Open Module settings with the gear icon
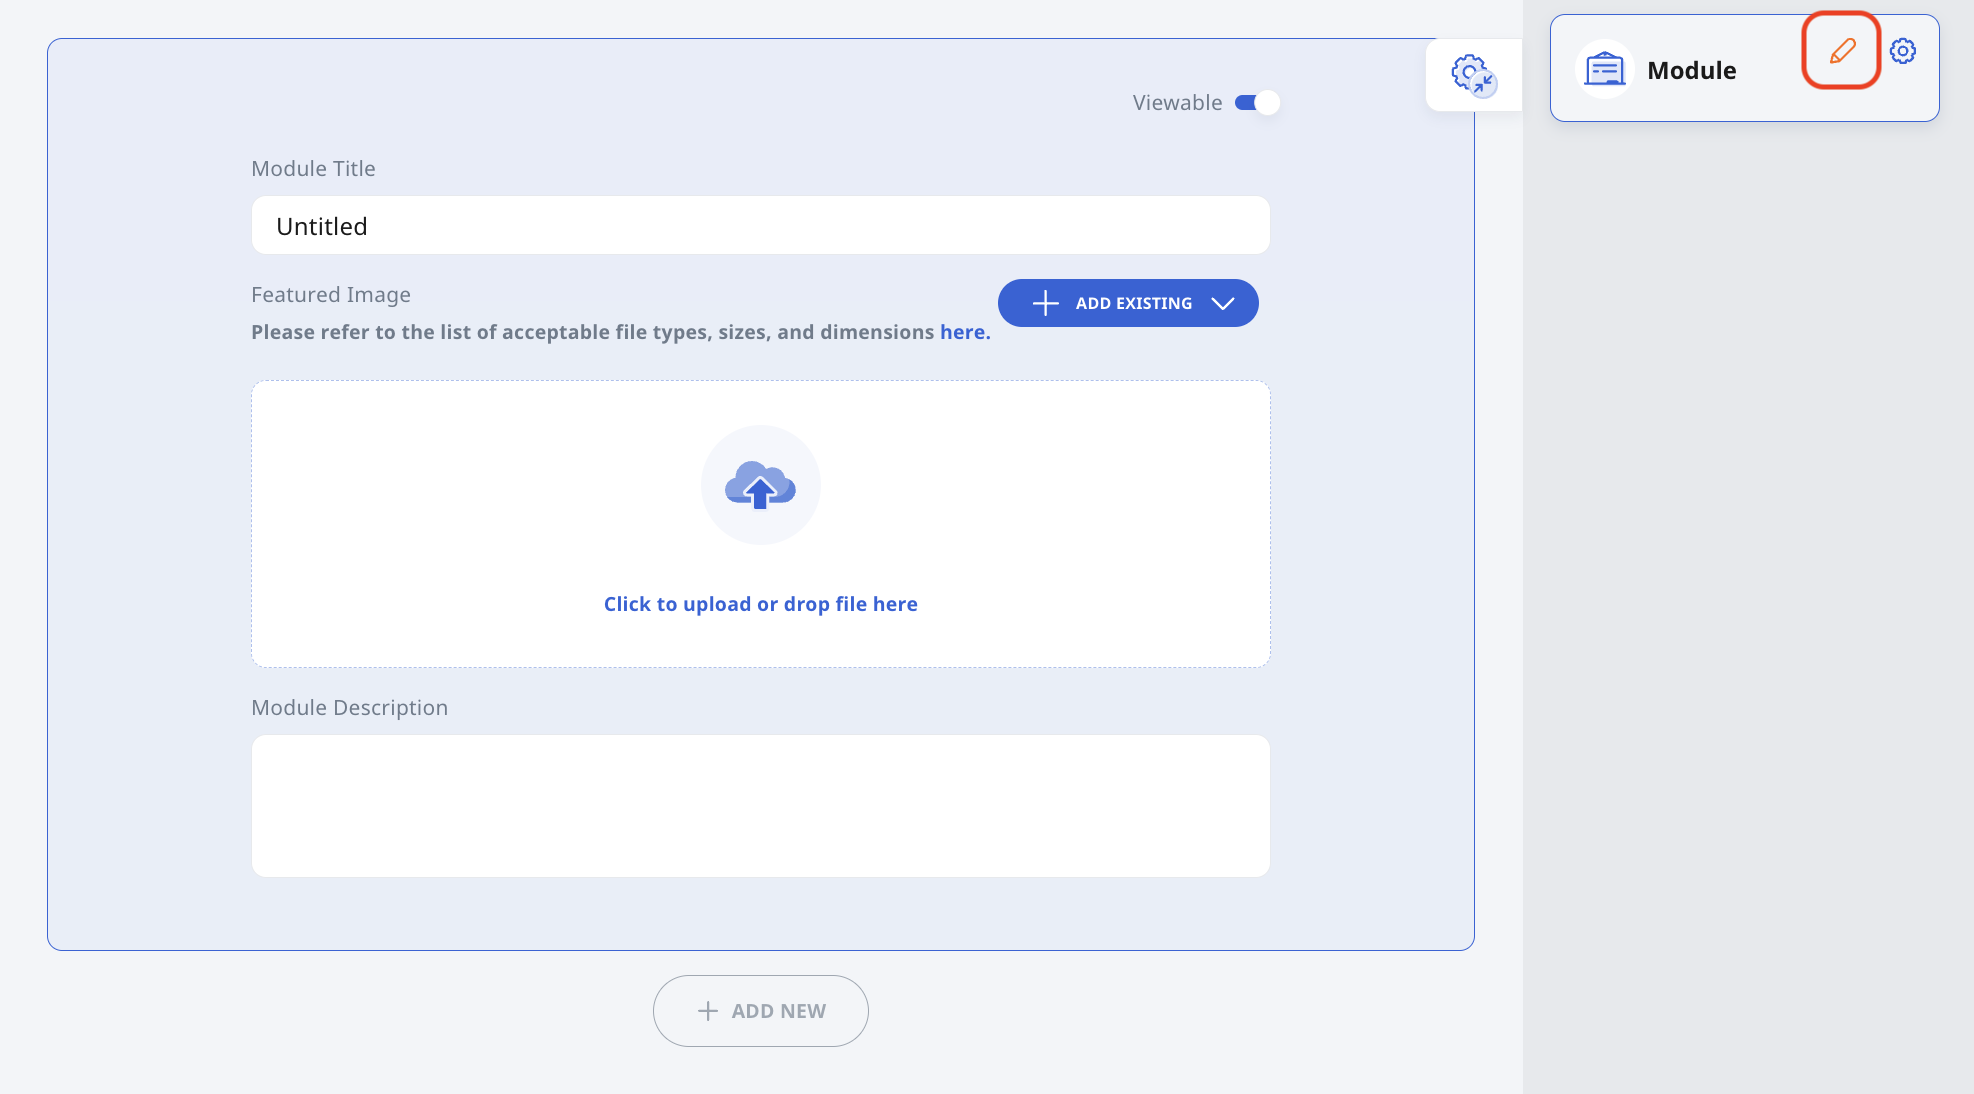The width and height of the screenshot is (1974, 1094). [1903, 51]
